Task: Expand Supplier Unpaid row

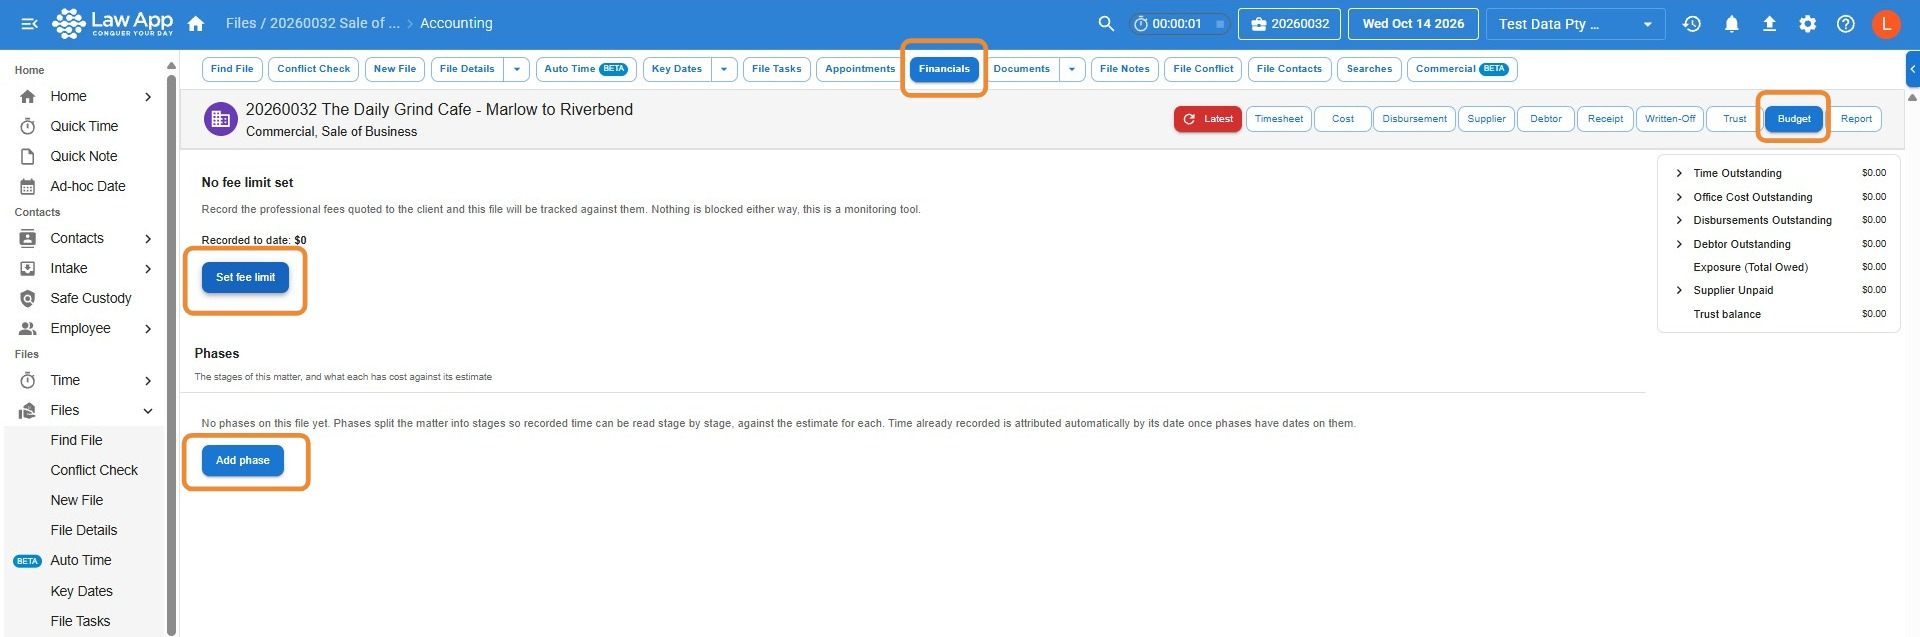Action: (1679, 290)
